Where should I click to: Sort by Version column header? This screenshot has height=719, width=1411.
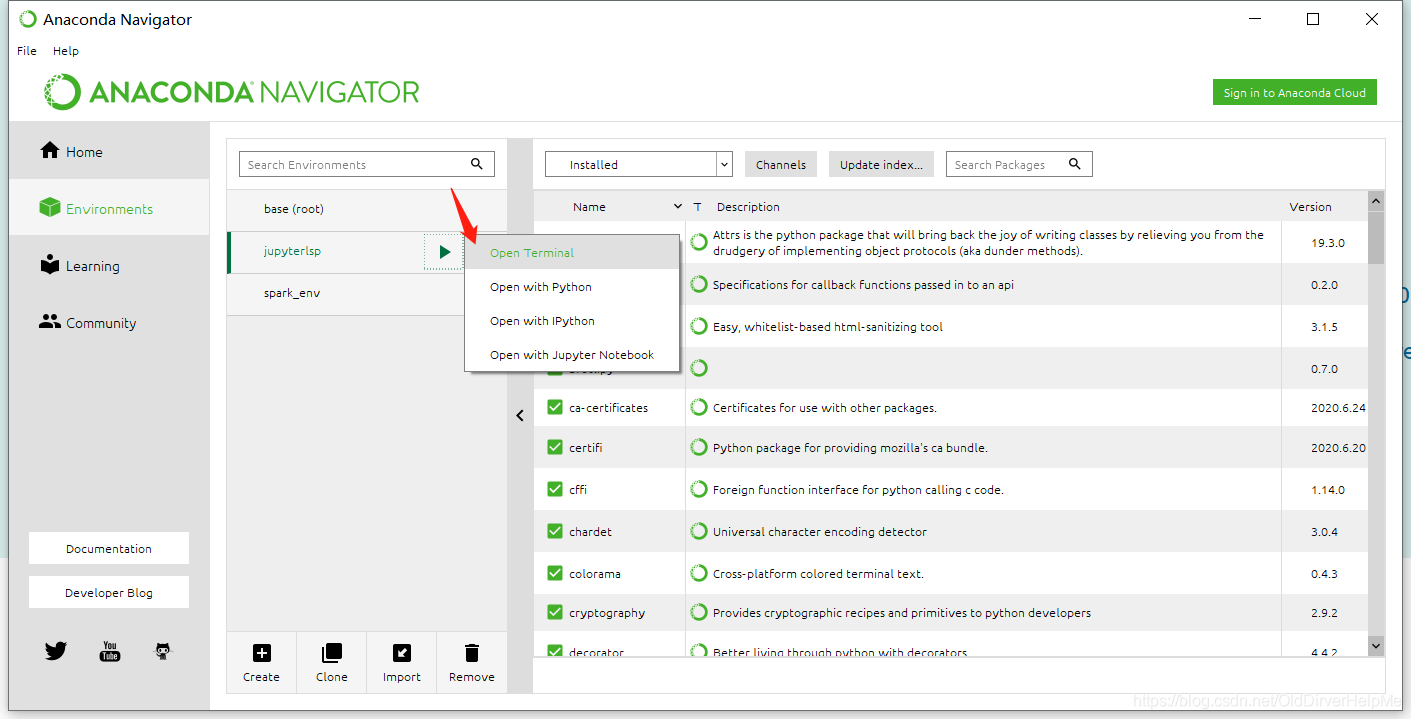[1310, 206]
